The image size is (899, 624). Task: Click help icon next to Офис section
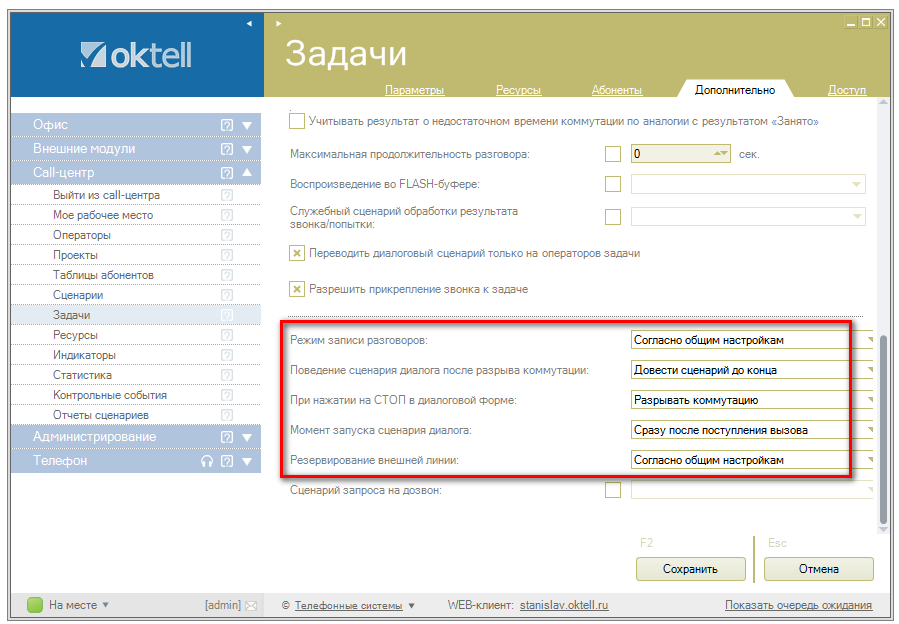coord(227,125)
